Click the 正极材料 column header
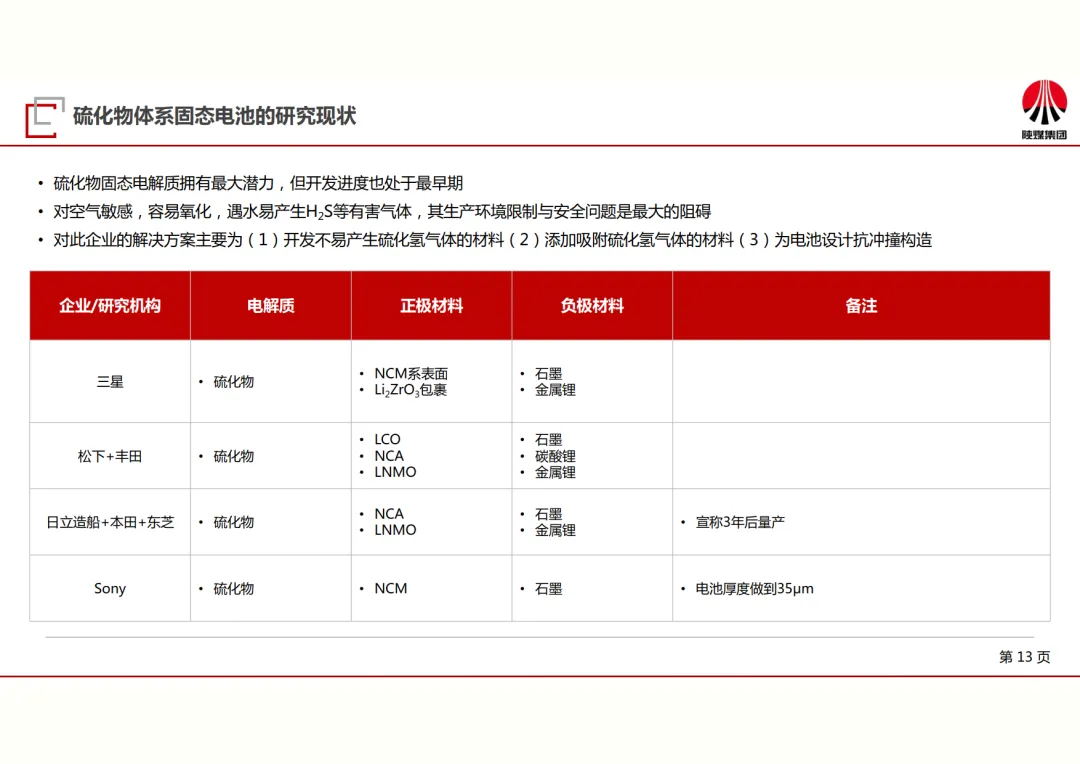The image size is (1080, 764). (431, 306)
